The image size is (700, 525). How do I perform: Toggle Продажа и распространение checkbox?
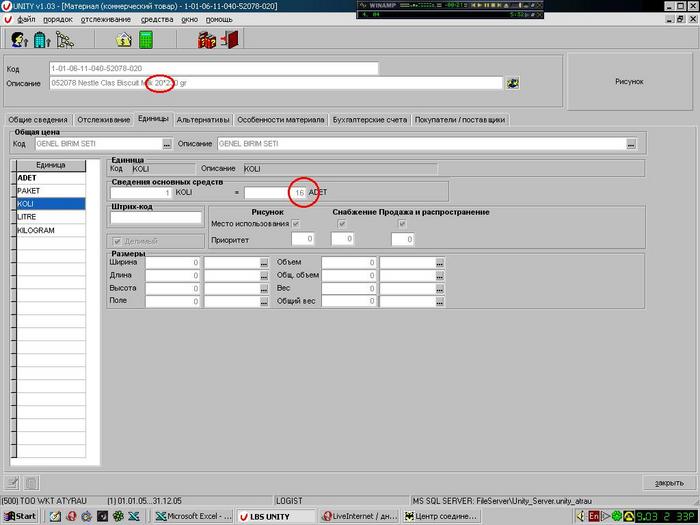tap(402, 224)
